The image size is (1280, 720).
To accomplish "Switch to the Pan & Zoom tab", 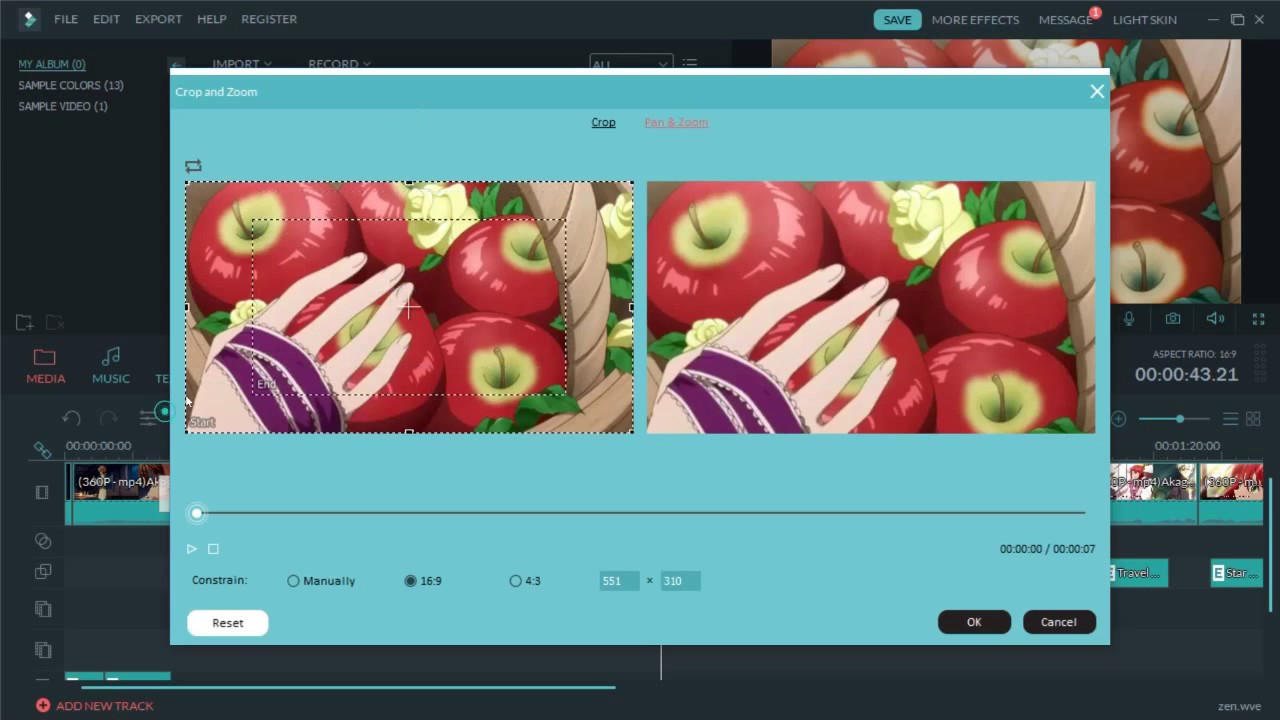I will 676,122.
